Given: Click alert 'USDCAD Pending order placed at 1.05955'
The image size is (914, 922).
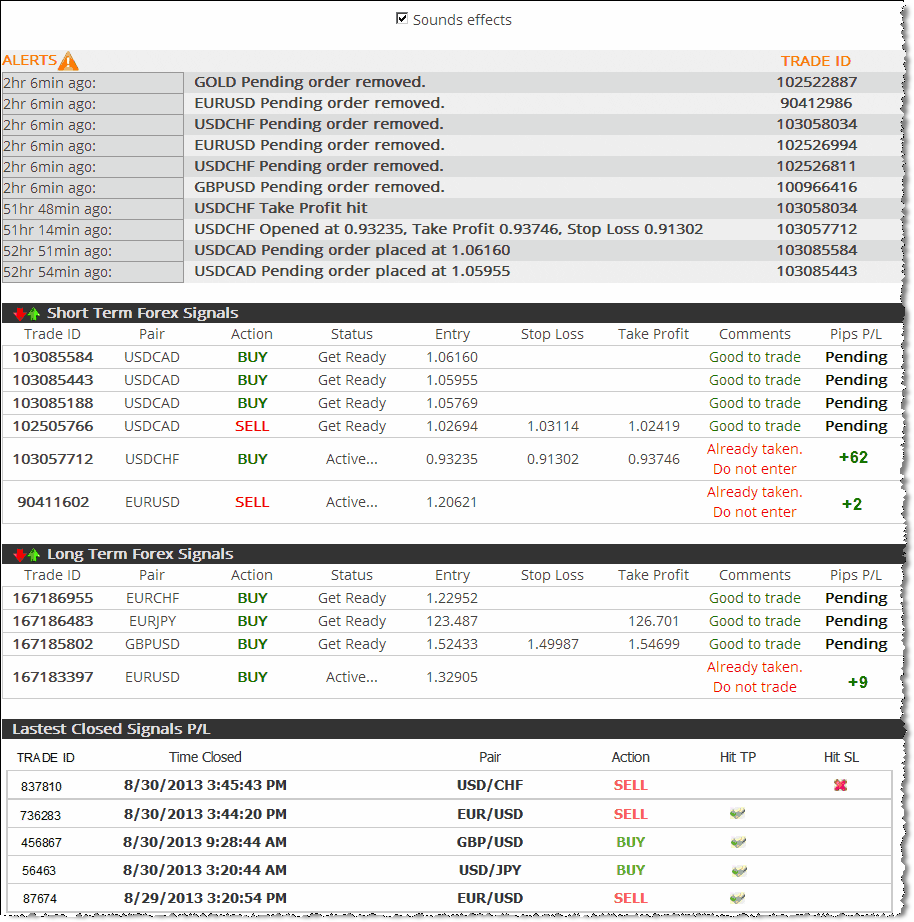Looking at the screenshot, I should tap(352, 271).
